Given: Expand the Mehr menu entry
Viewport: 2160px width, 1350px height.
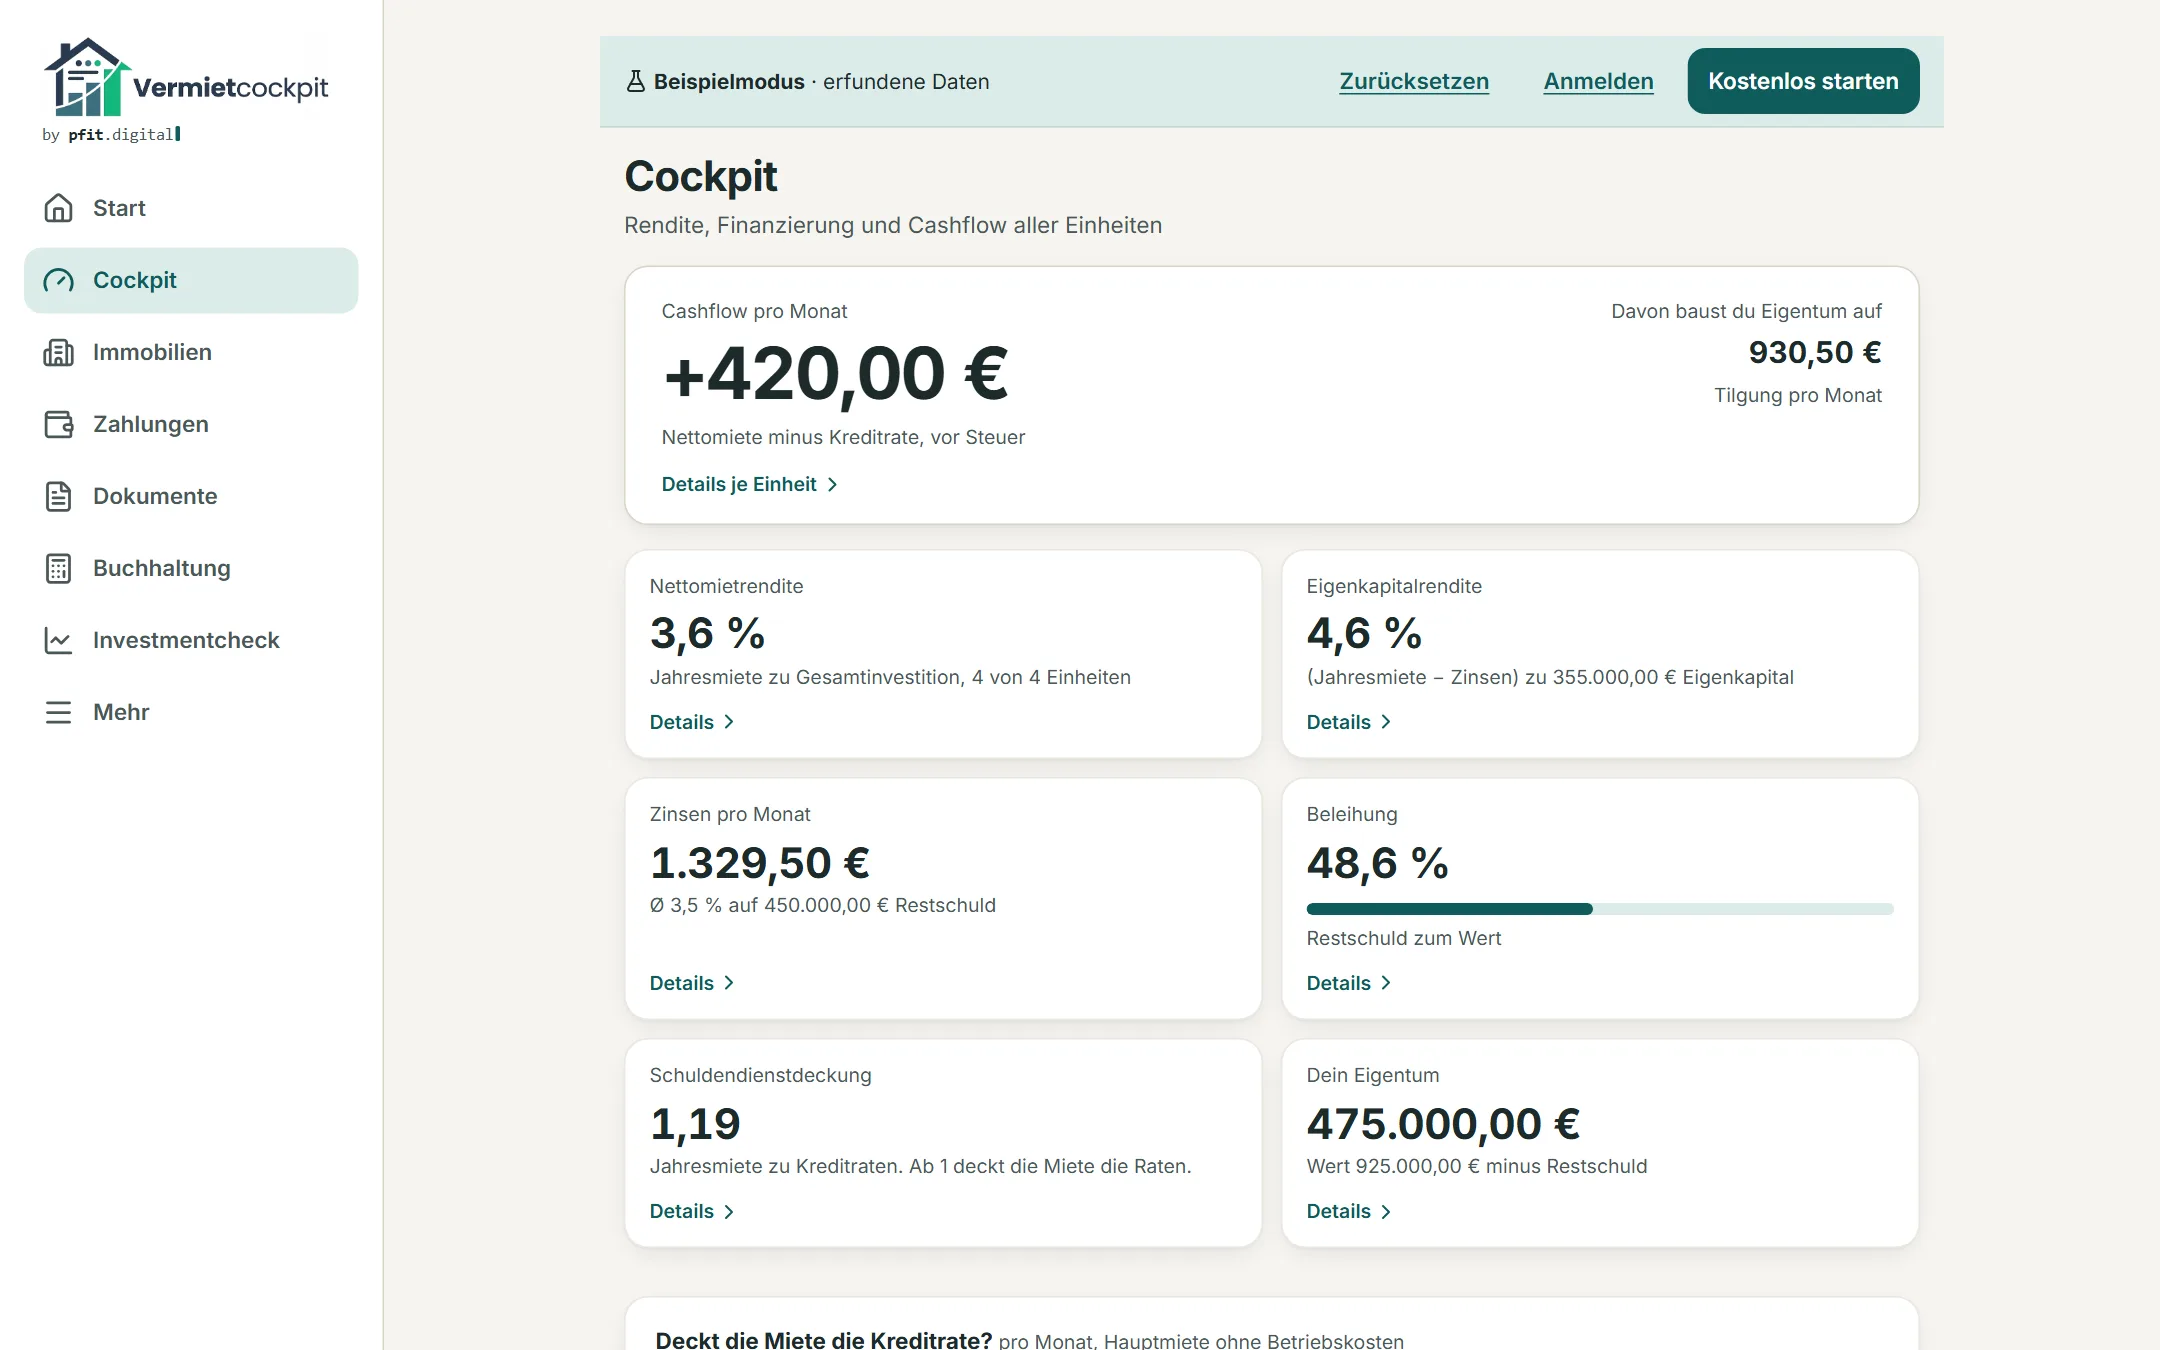Looking at the screenshot, I should point(191,712).
